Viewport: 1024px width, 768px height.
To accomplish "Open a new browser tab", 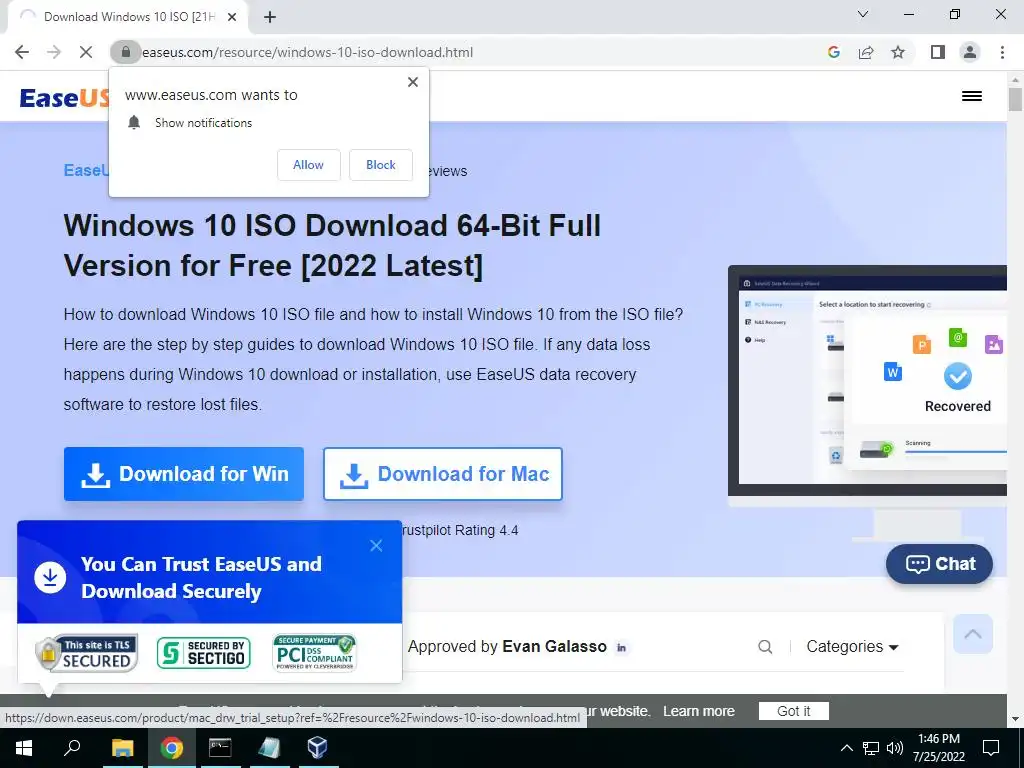I will click(270, 18).
